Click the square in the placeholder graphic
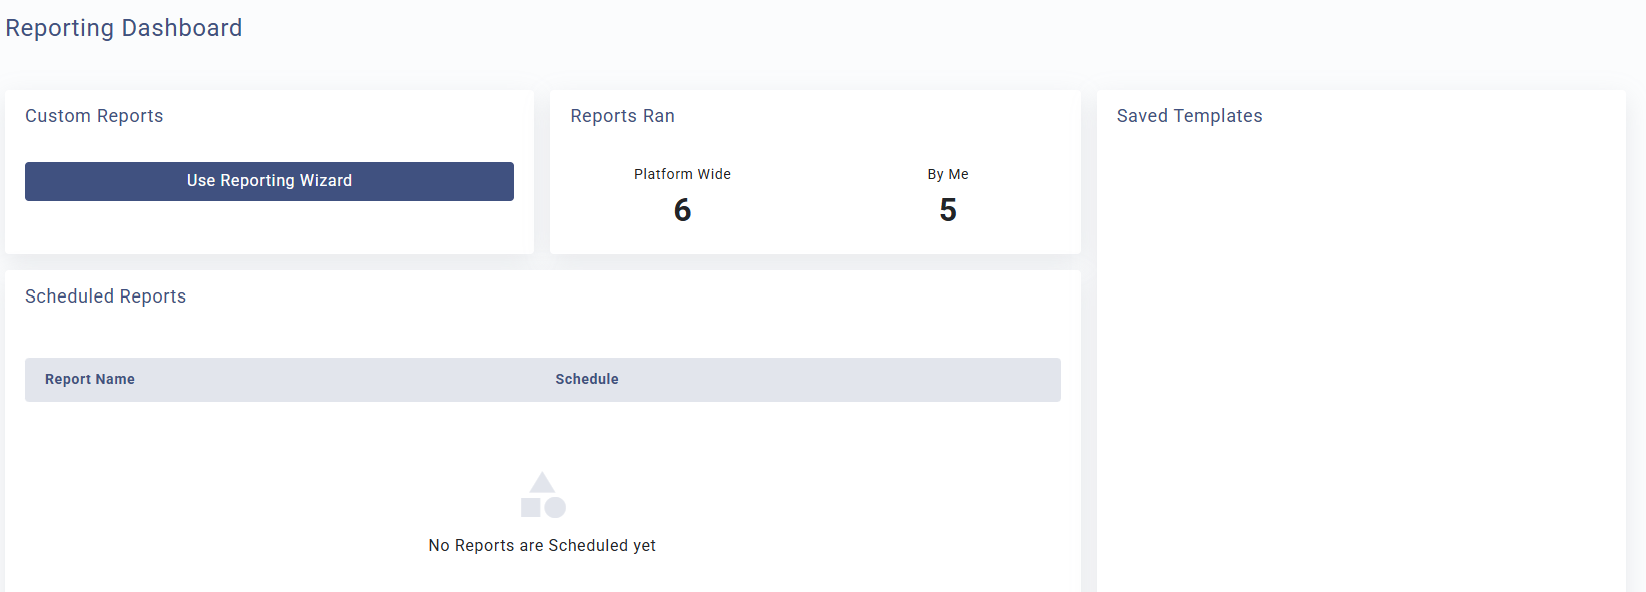The height and width of the screenshot is (592, 1646). coord(530,507)
